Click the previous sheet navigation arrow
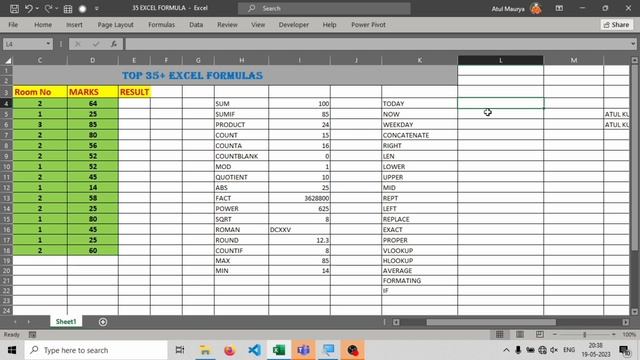 coord(15,322)
